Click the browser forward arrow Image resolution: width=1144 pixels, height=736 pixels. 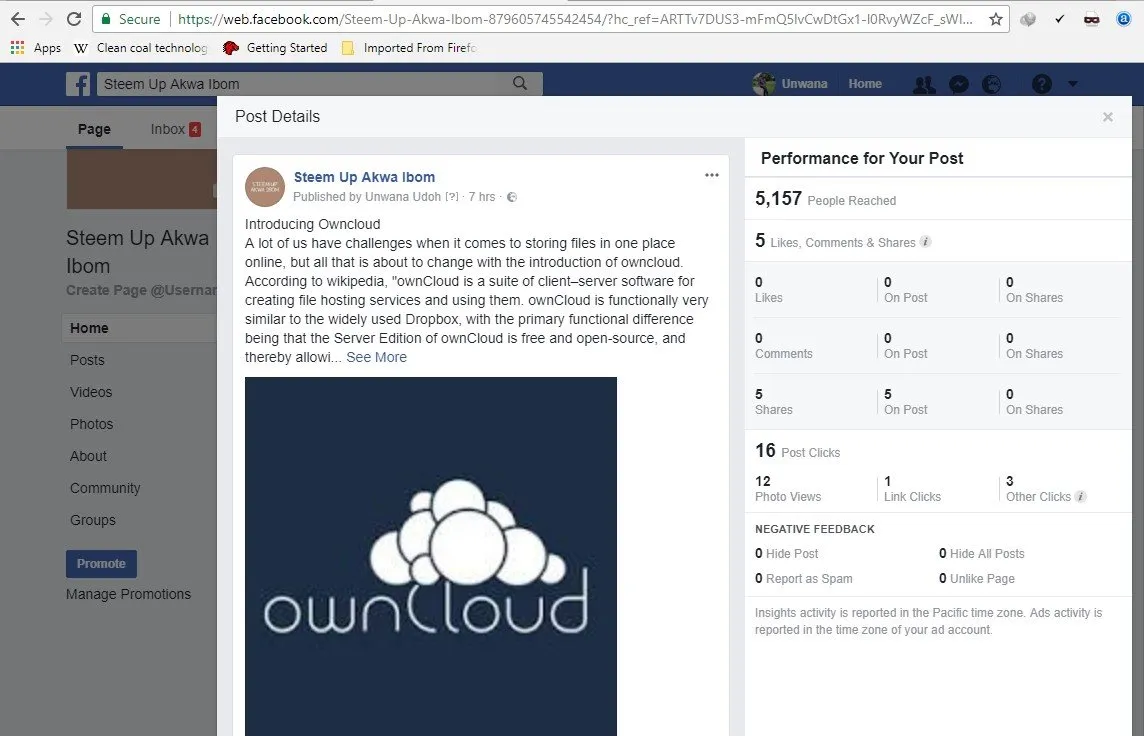coord(45,19)
